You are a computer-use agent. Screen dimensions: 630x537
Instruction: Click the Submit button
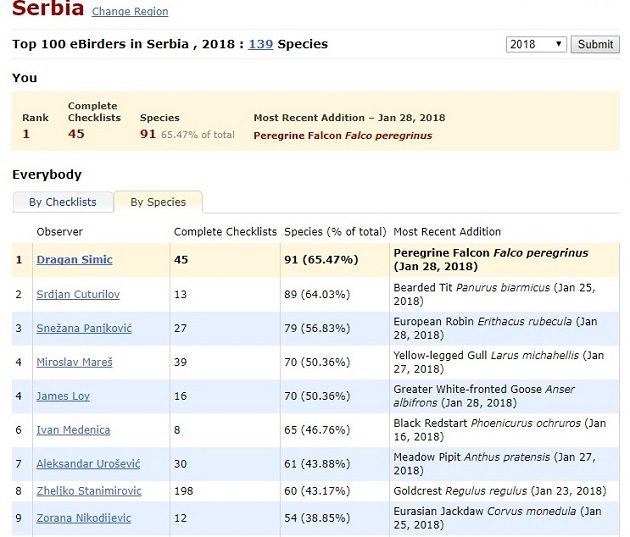595,44
